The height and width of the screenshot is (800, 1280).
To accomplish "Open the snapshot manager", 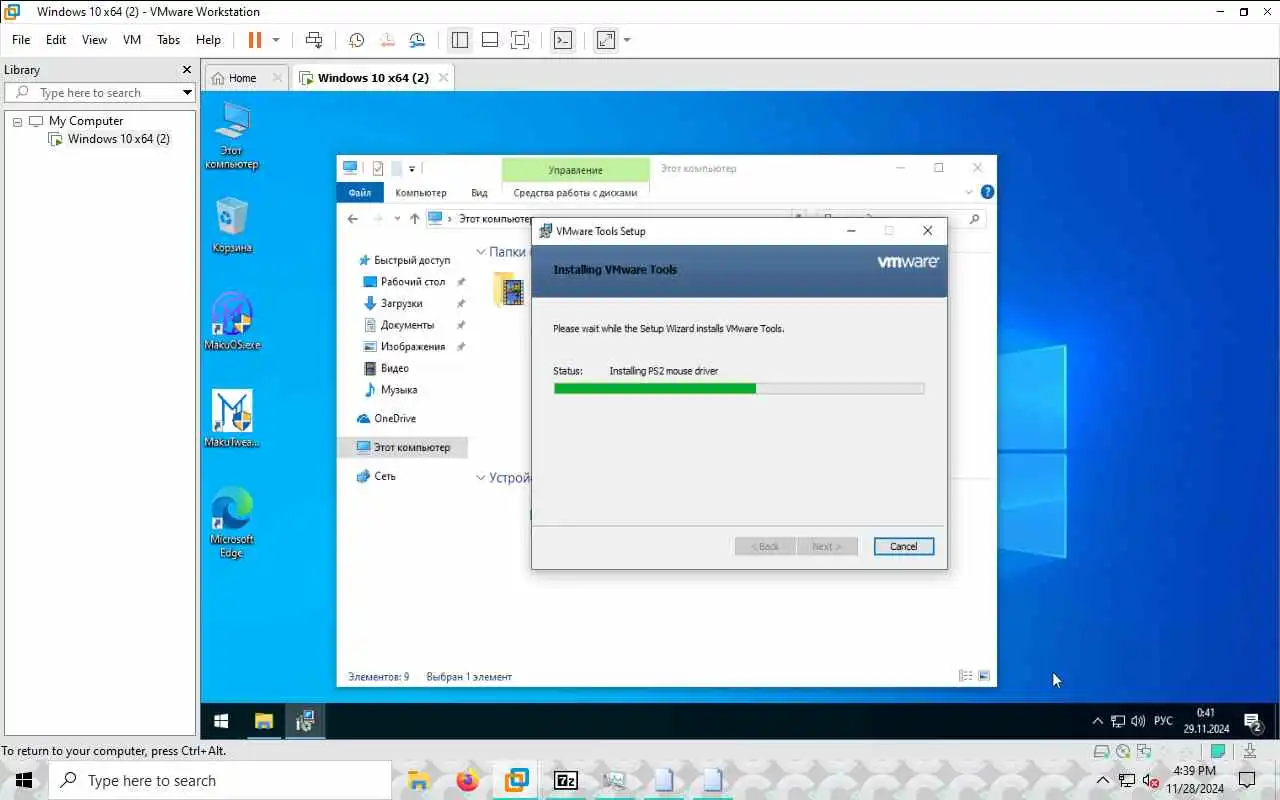I will (x=417, y=40).
